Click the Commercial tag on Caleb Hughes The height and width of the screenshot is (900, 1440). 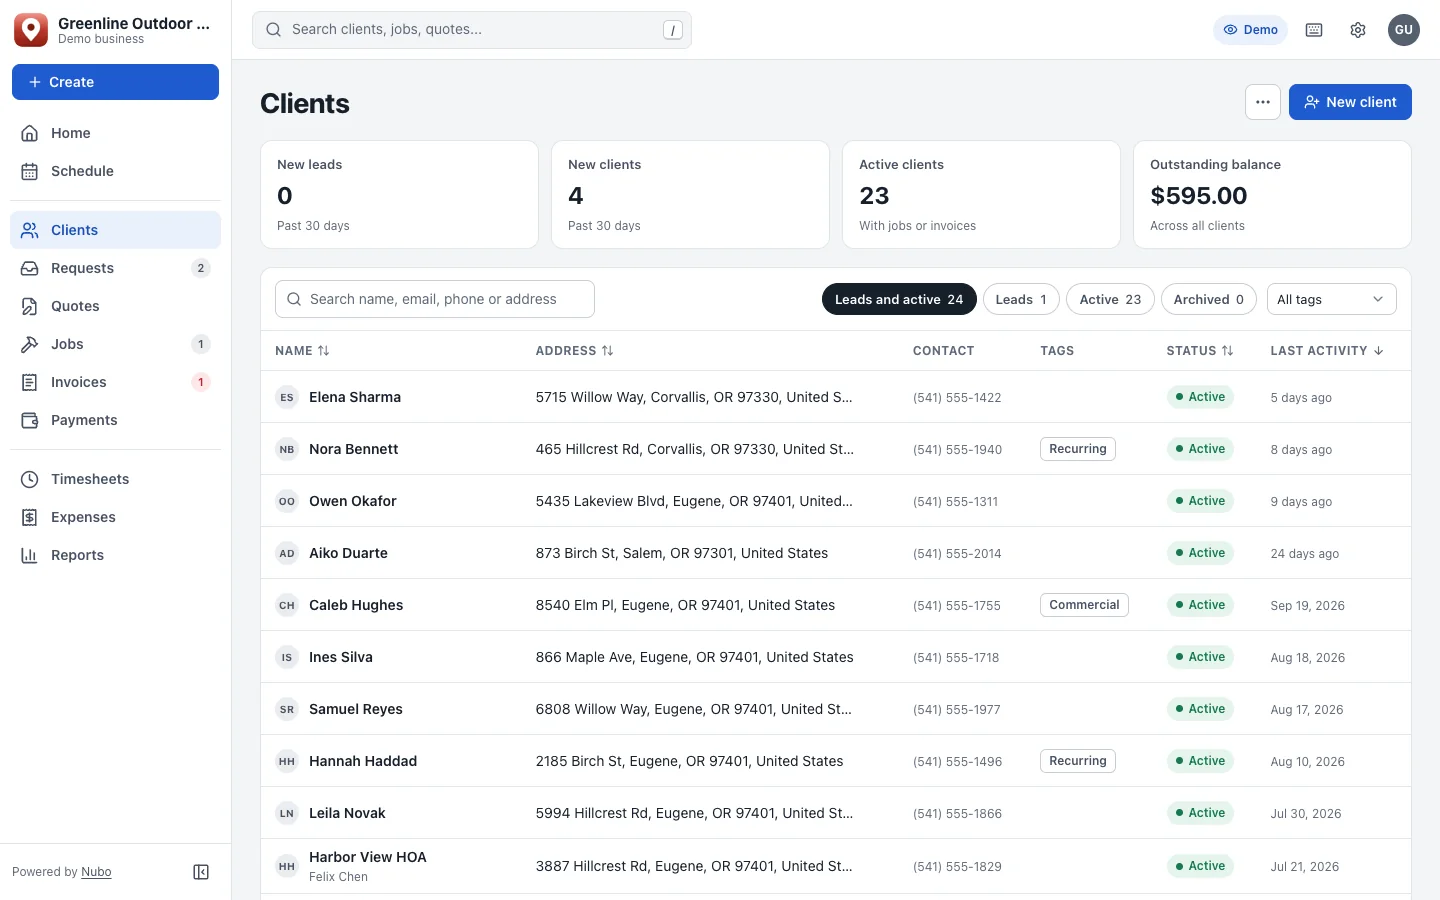1084,605
